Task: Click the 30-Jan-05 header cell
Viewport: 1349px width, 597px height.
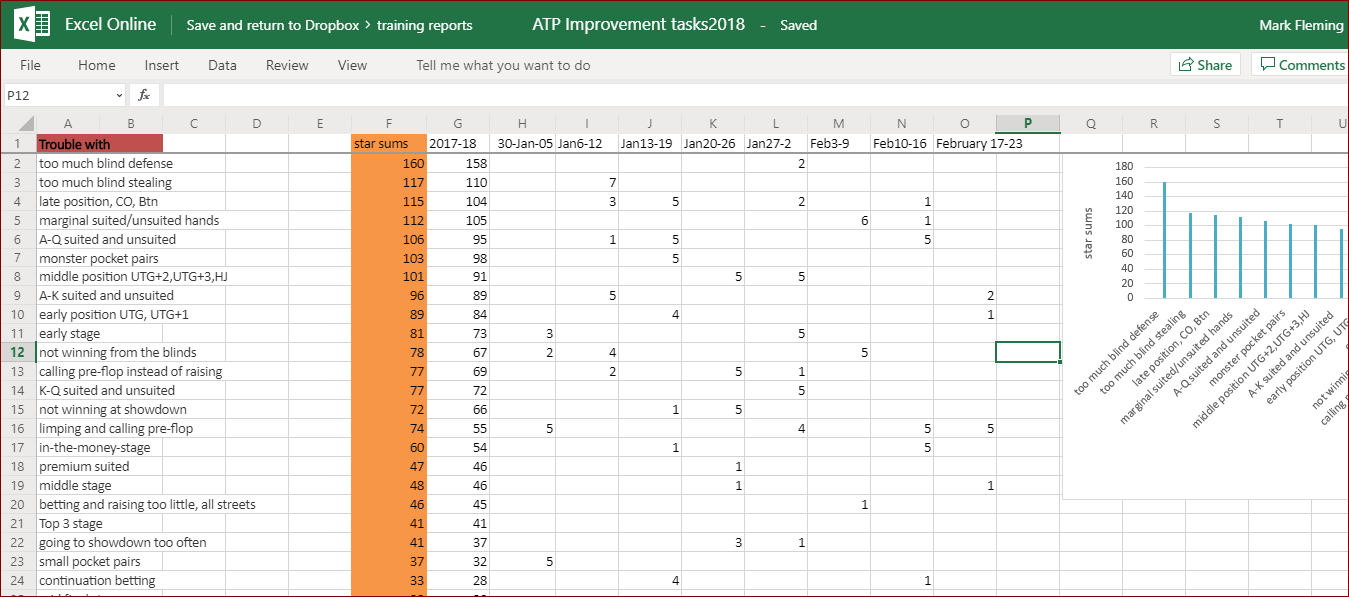Action: 523,144
